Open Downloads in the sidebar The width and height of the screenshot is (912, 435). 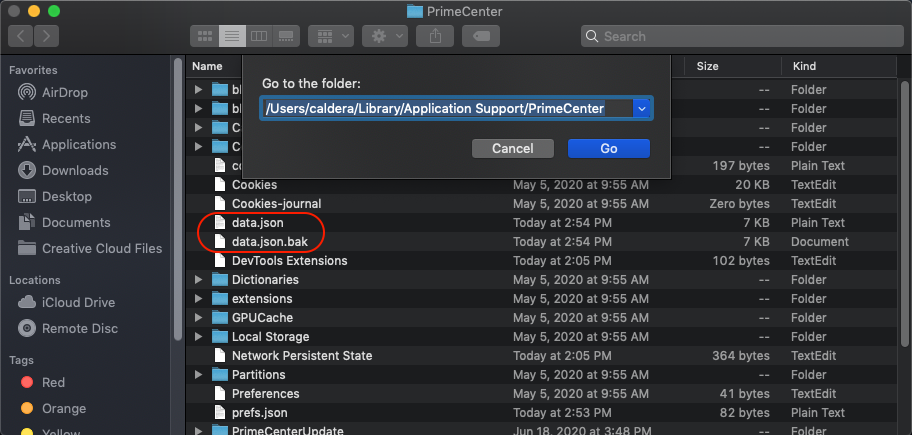pyautogui.click(x=75, y=170)
